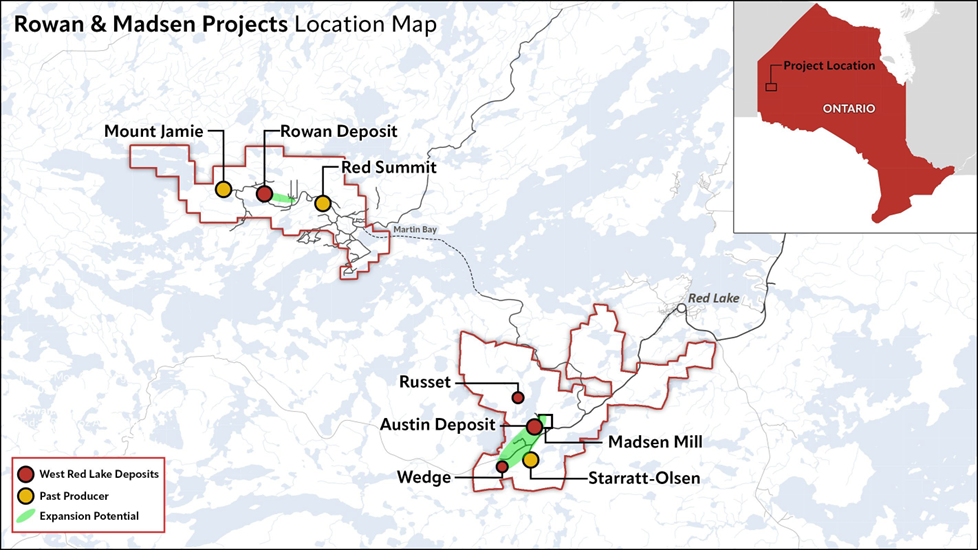Select the Red Summit yellow marker

pyautogui.click(x=322, y=203)
